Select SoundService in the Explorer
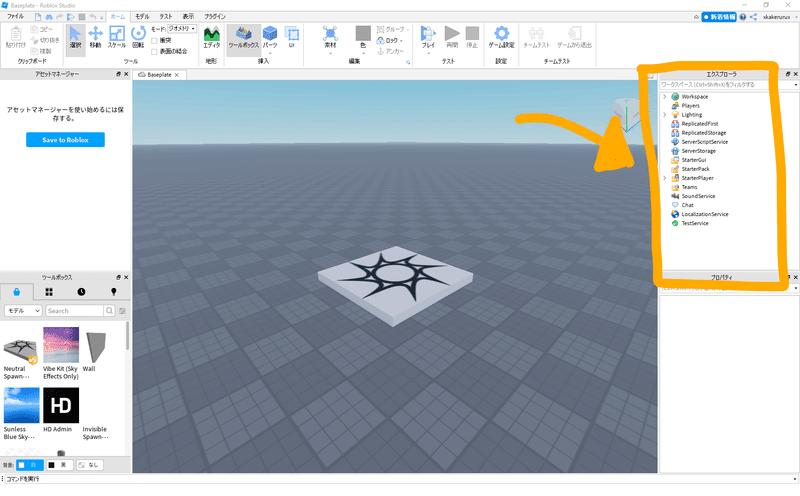 coord(698,196)
